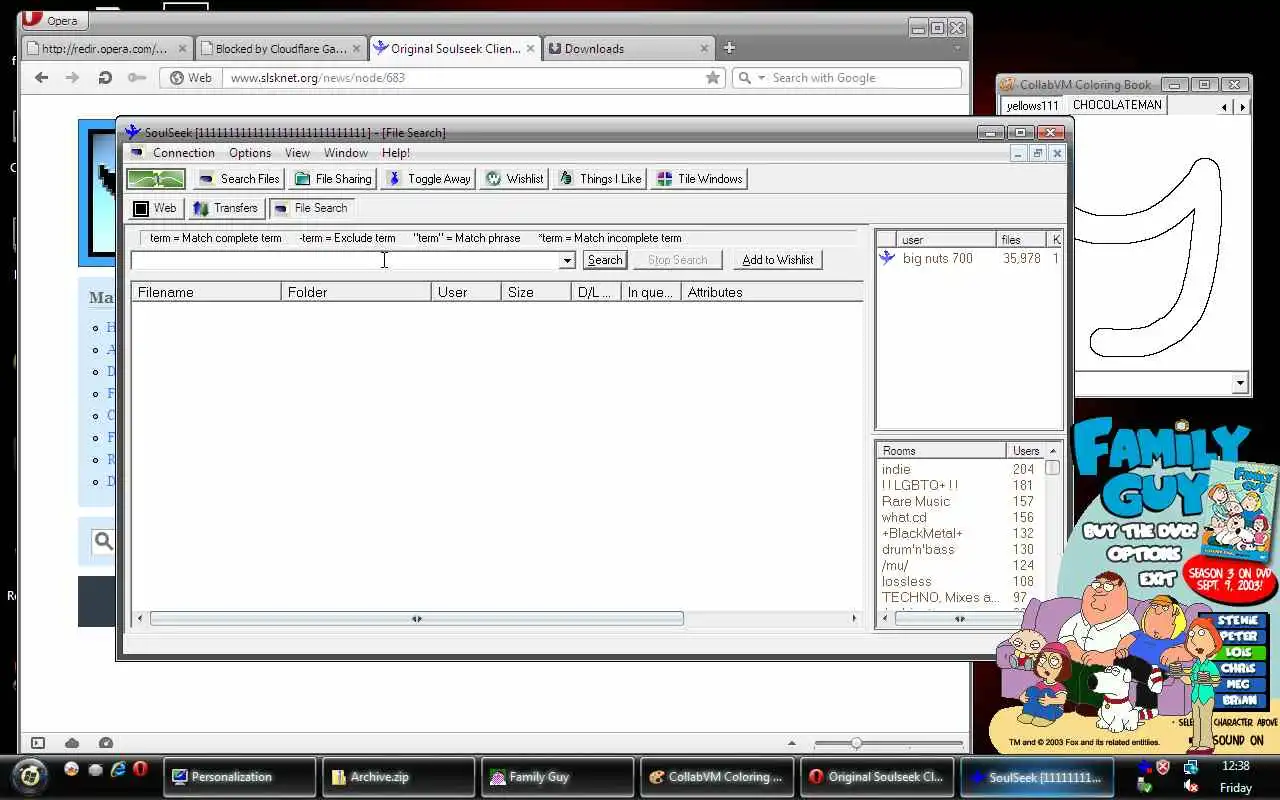Bookmark page with the Opera star icon
This screenshot has height=800, width=1280.
coord(713,77)
